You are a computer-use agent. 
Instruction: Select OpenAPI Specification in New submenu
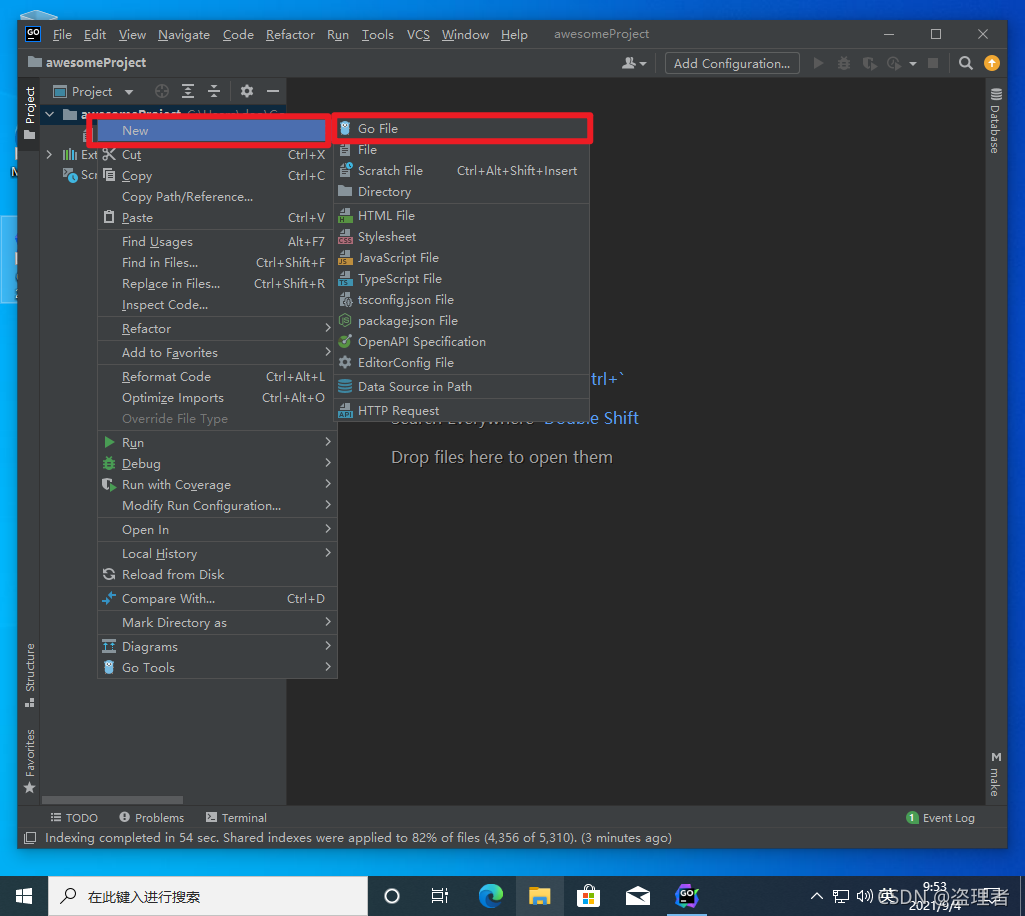(462, 341)
